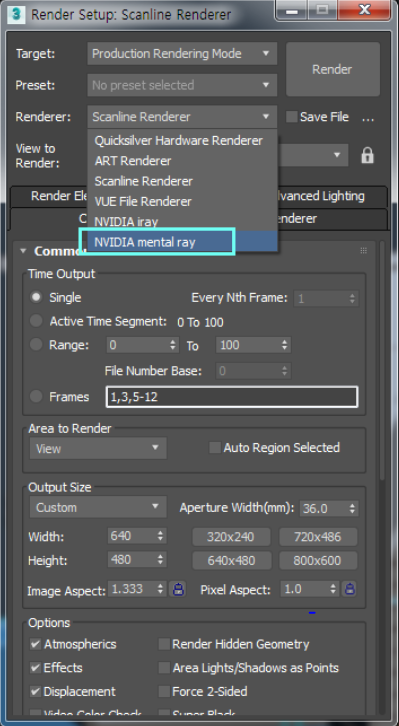Toggle the Image Aspect lock icon
The width and height of the screenshot is (399, 726).
178,589
